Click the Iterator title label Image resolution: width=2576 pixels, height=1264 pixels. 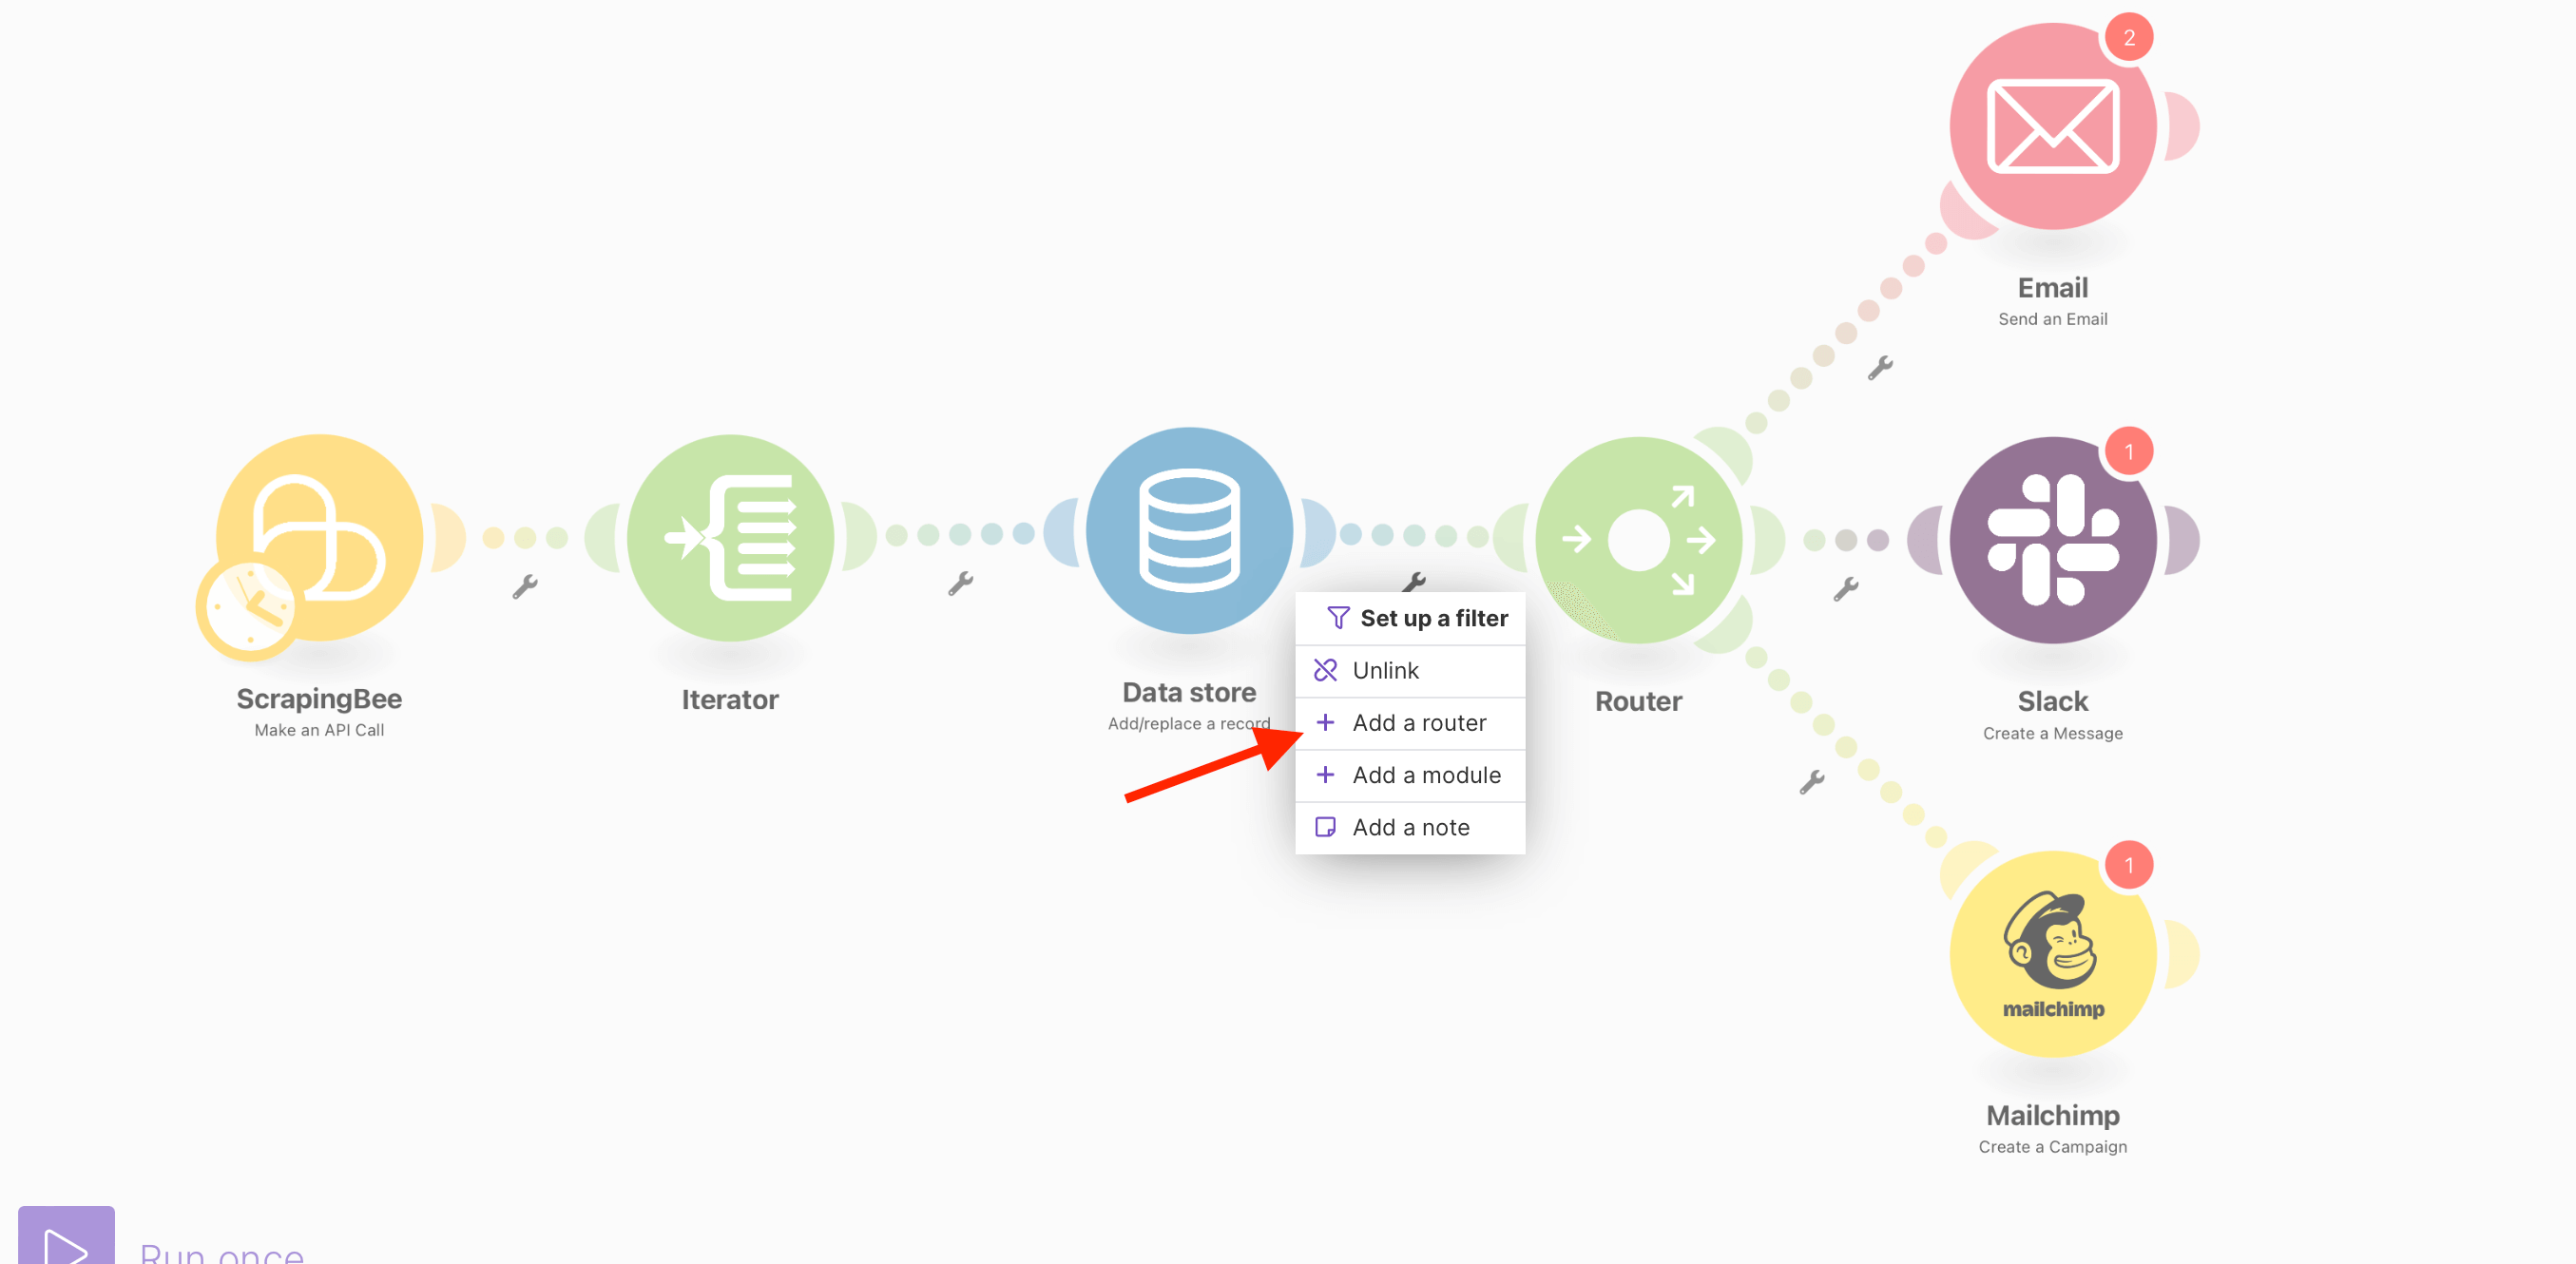[x=730, y=699]
